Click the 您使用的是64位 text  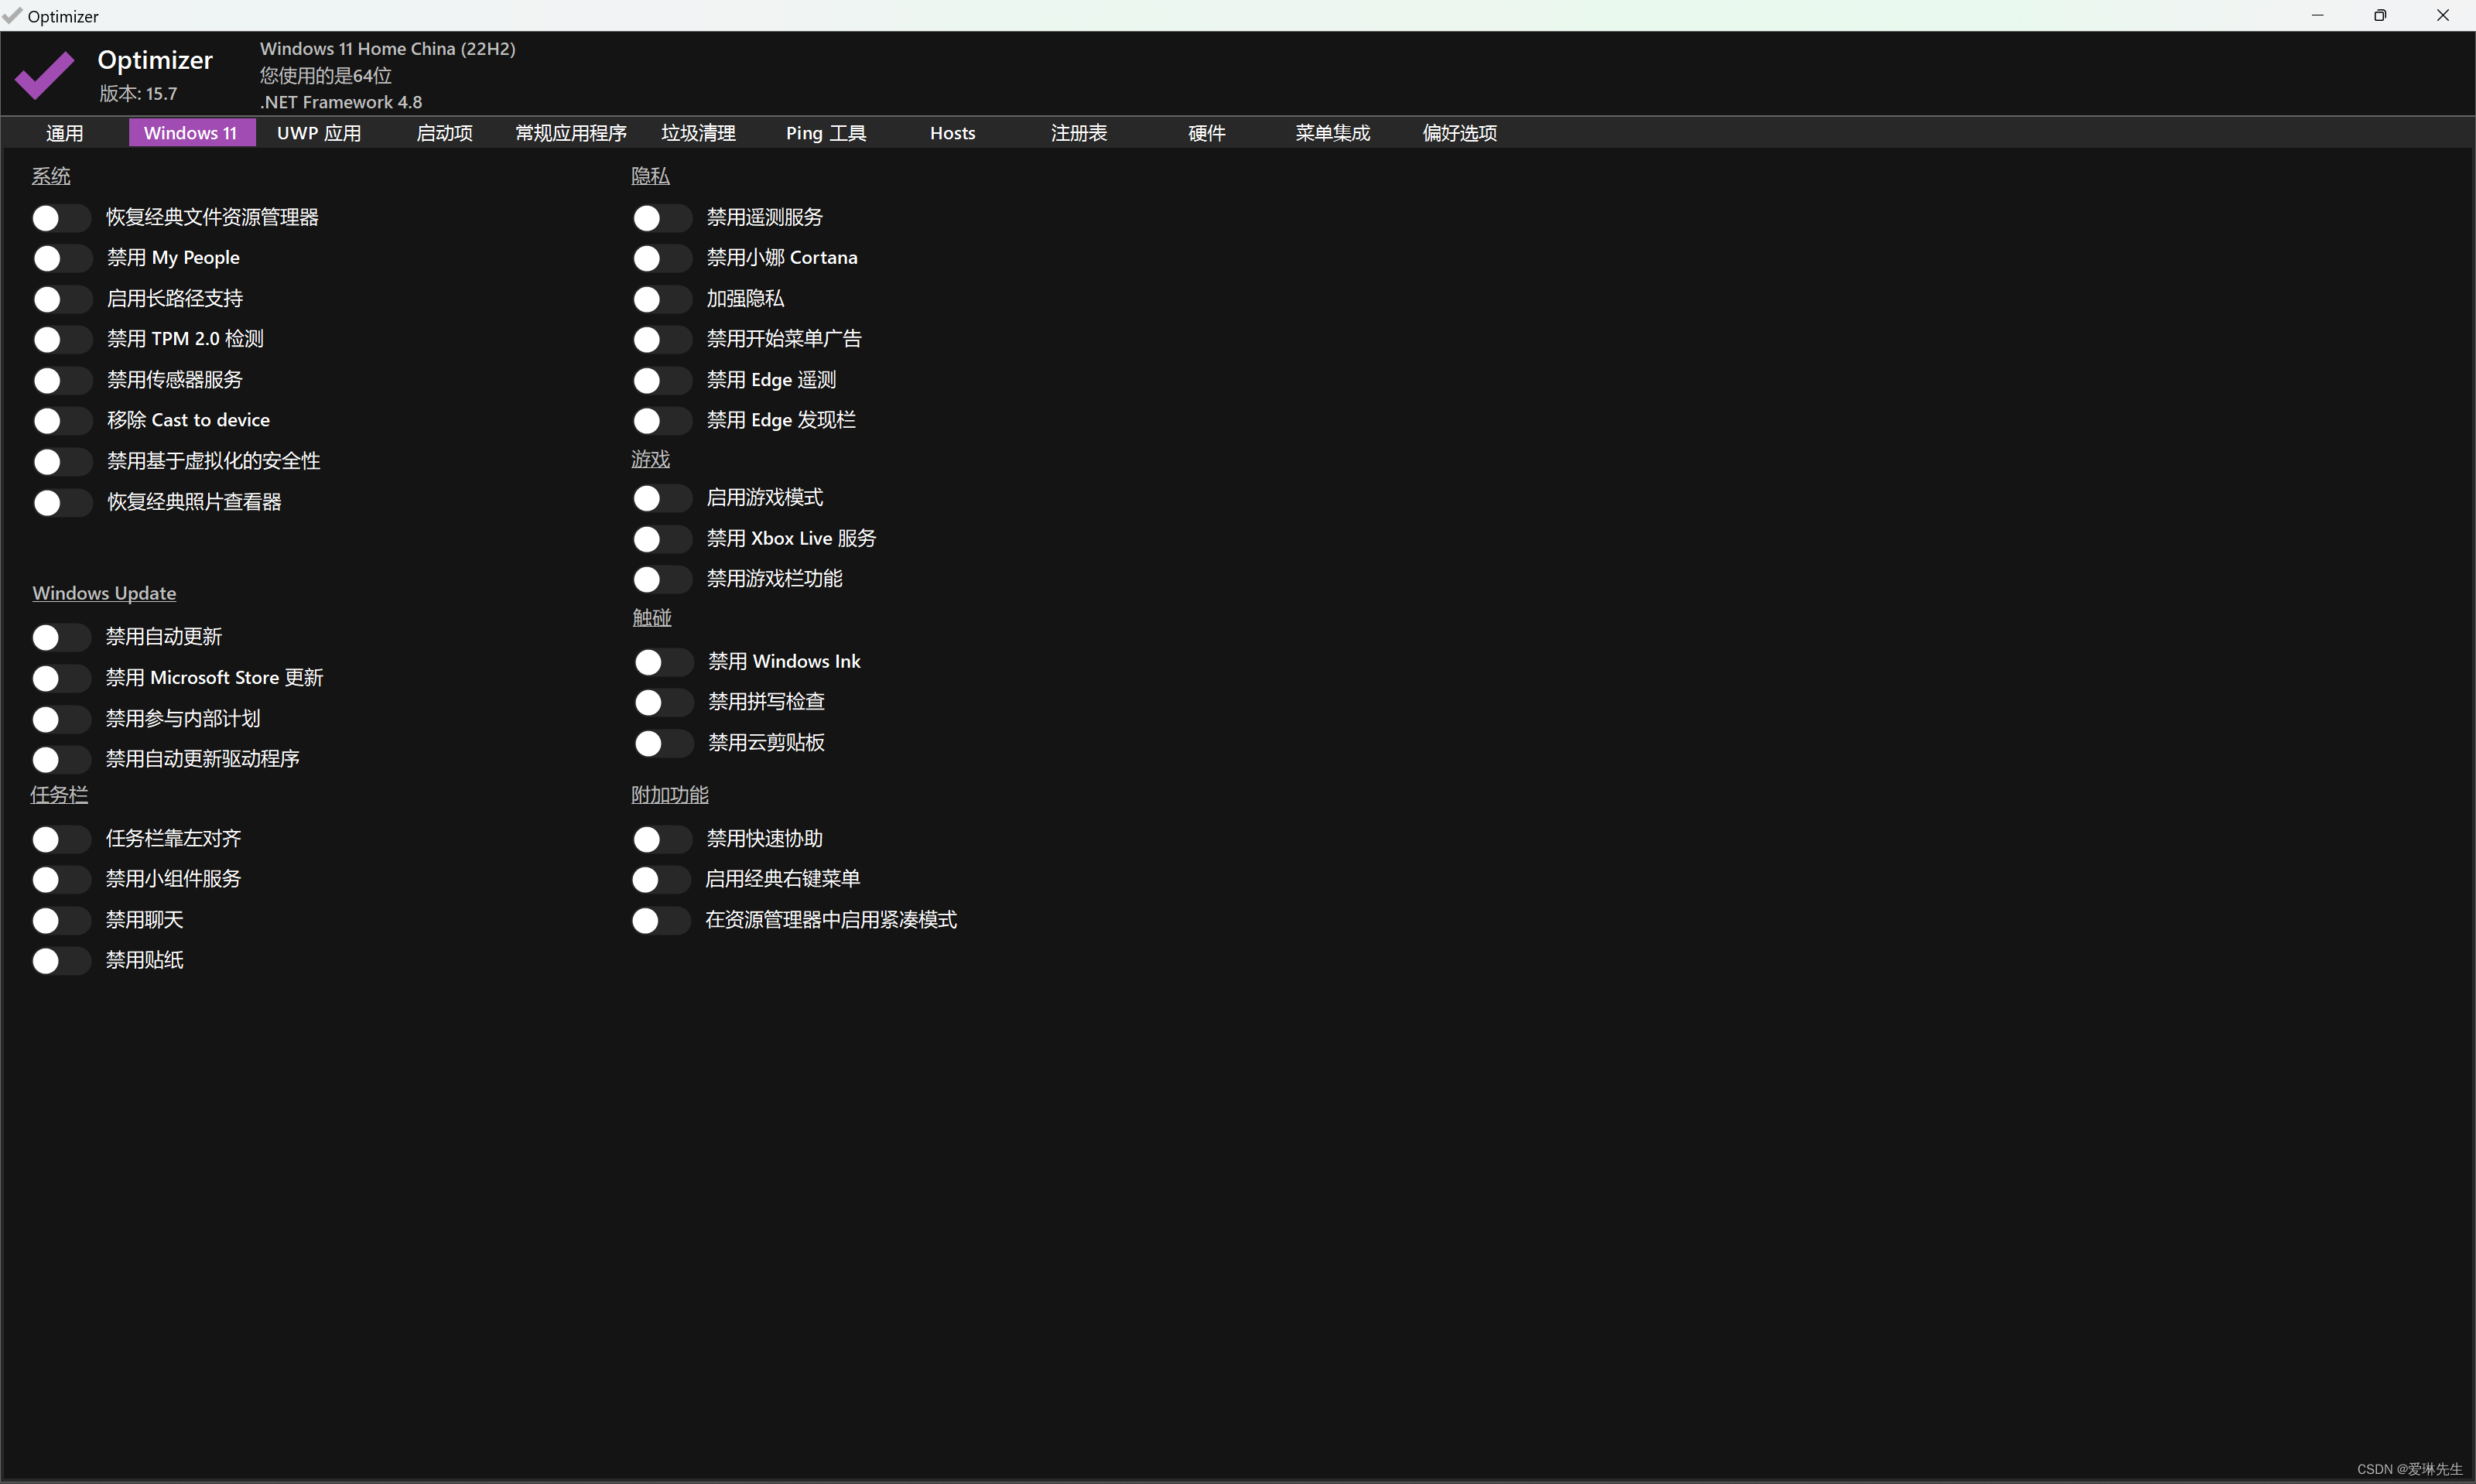326,75
